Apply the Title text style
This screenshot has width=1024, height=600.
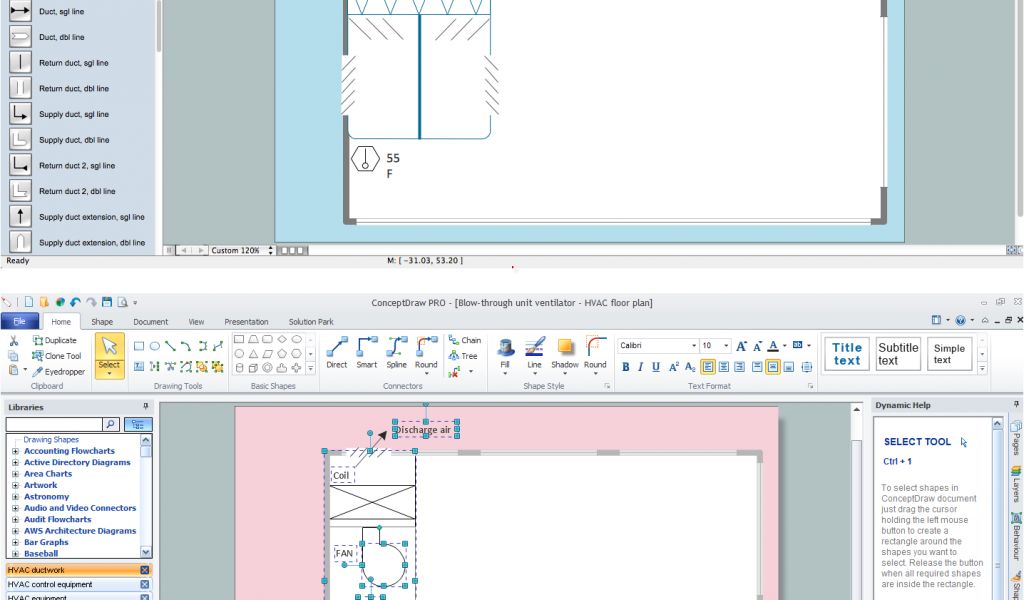pos(846,354)
